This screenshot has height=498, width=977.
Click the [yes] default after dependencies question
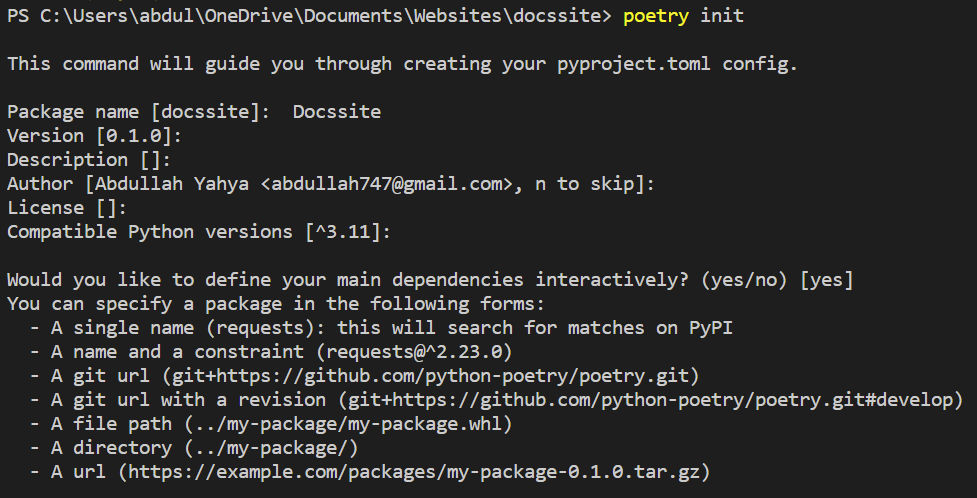point(826,280)
